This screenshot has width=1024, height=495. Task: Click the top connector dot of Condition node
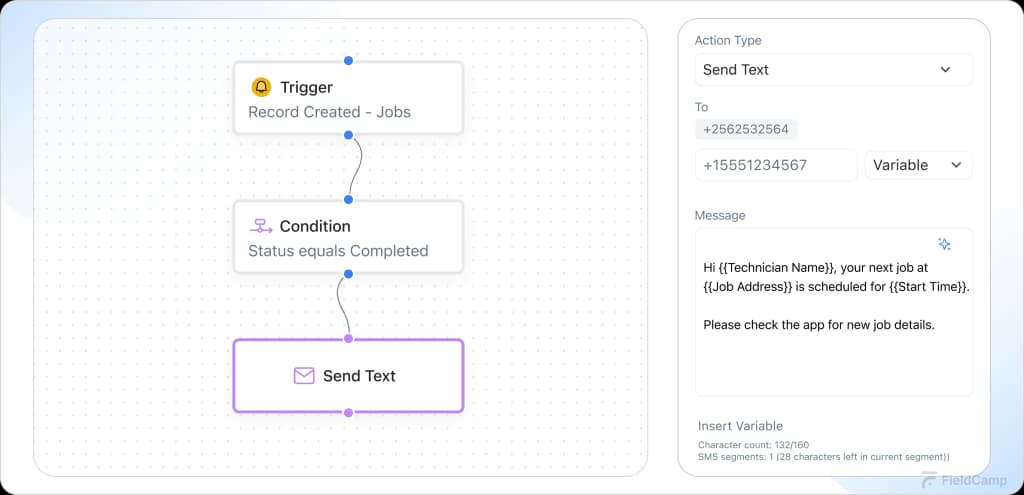[x=348, y=200]
